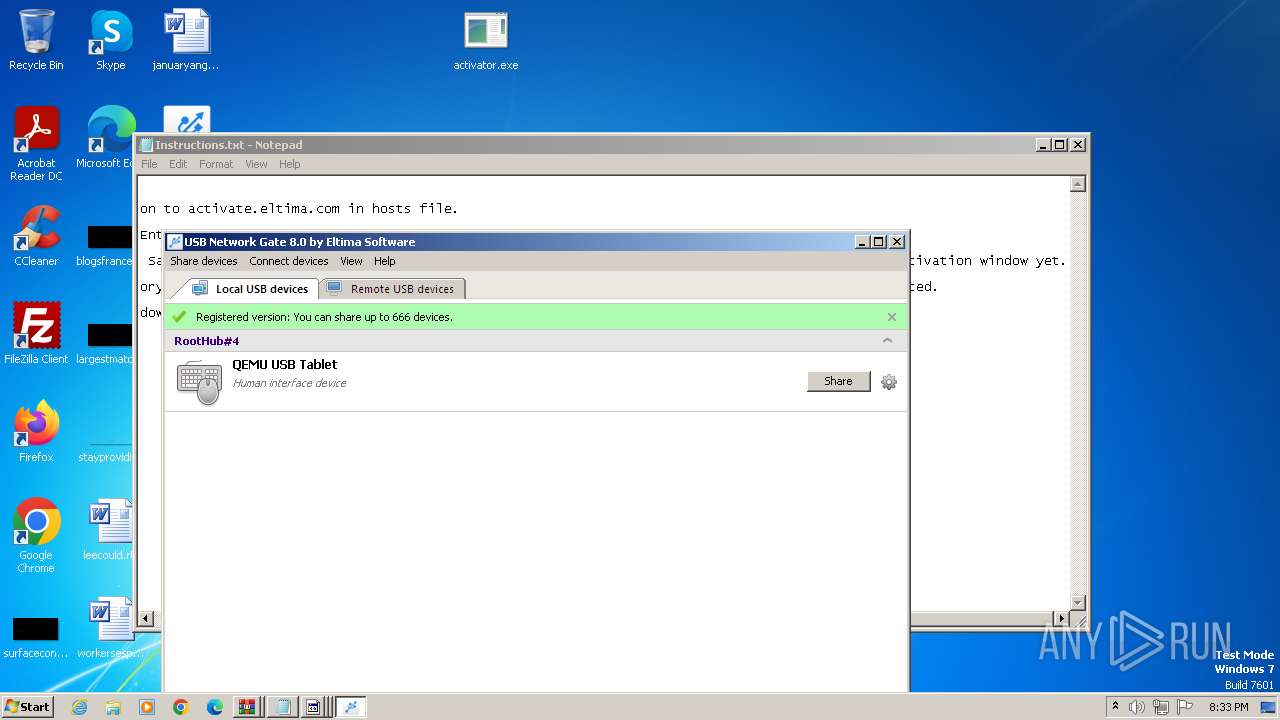Open settings gear for QEMU USB Tablet

(888, 382)
